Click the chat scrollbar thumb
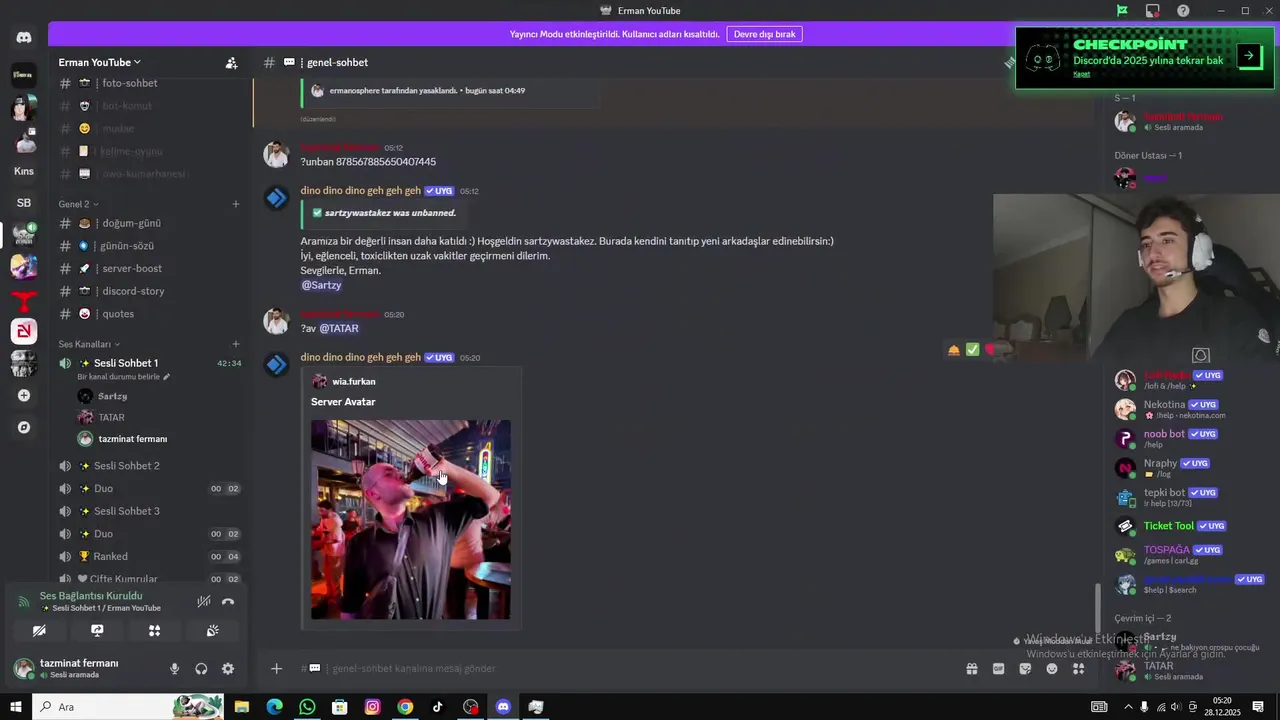Screen dimensions: 1280x720 point(1097,608)
